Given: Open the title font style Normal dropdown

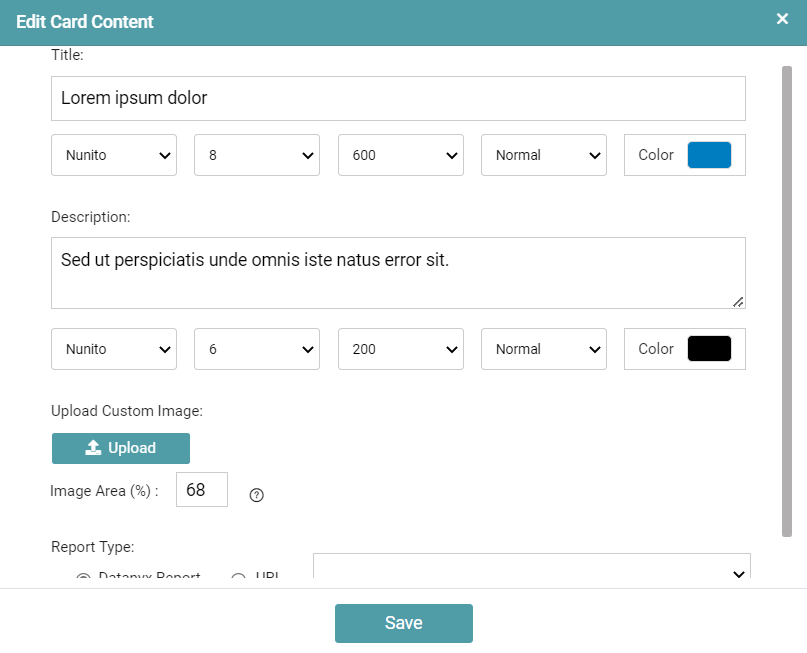Looking at the screenshot, I should coord(544,155).
